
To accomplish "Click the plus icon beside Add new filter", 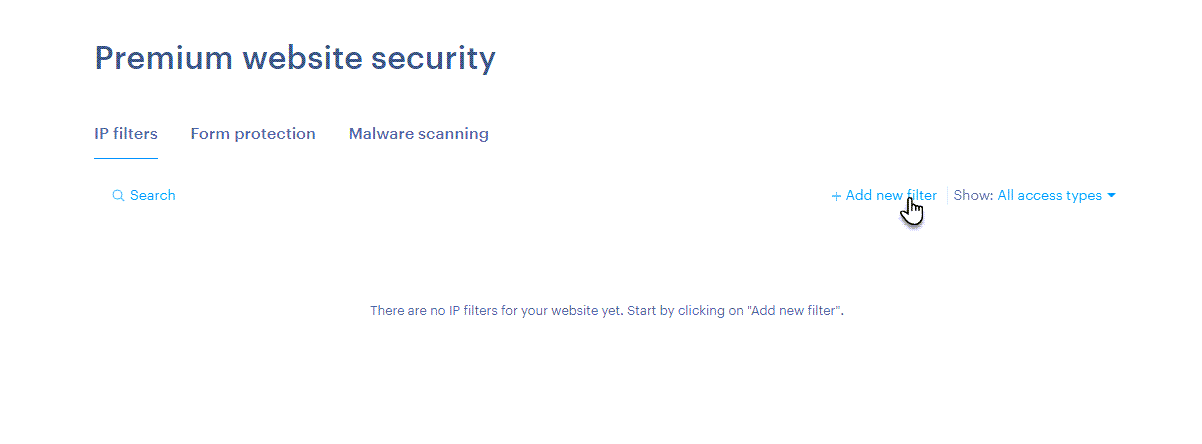I will click(836, 197).
